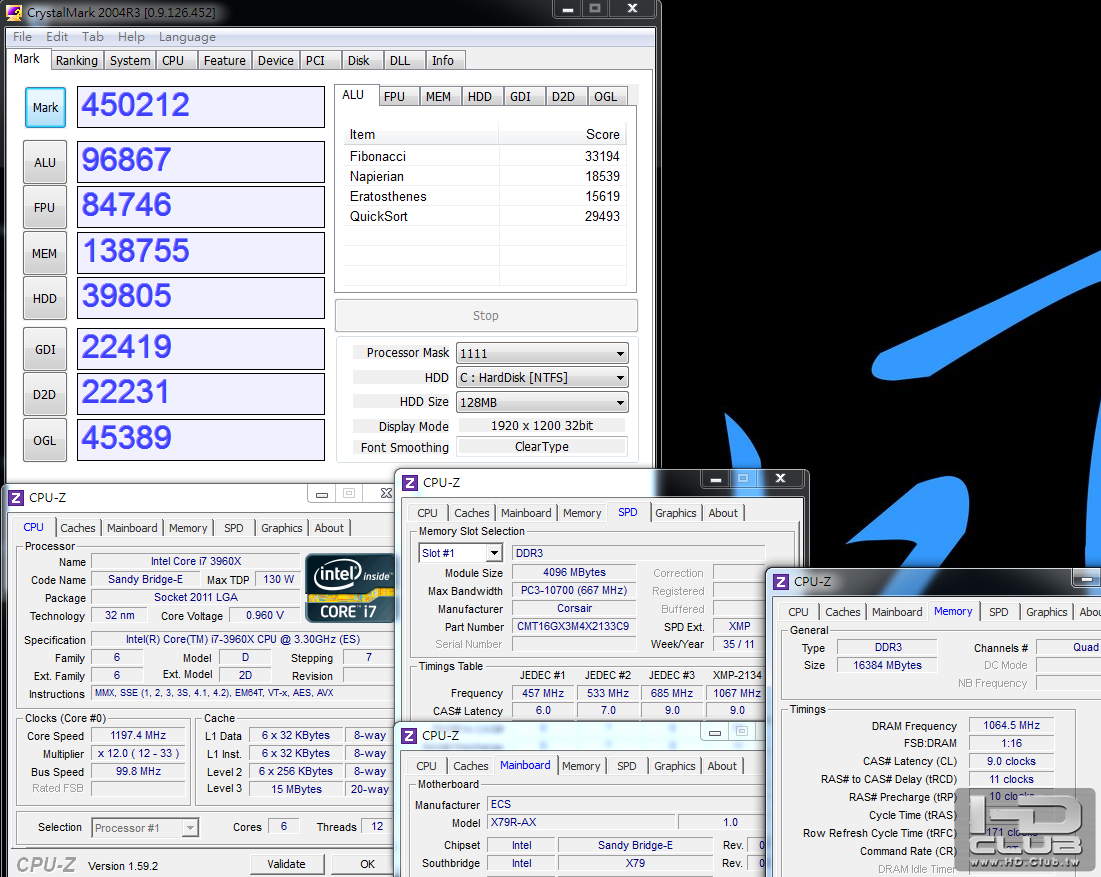Open the Processor Mask dropdown
Image resolution: width=1101 pixels, height=877 pixels.
[x=542, y=353]
